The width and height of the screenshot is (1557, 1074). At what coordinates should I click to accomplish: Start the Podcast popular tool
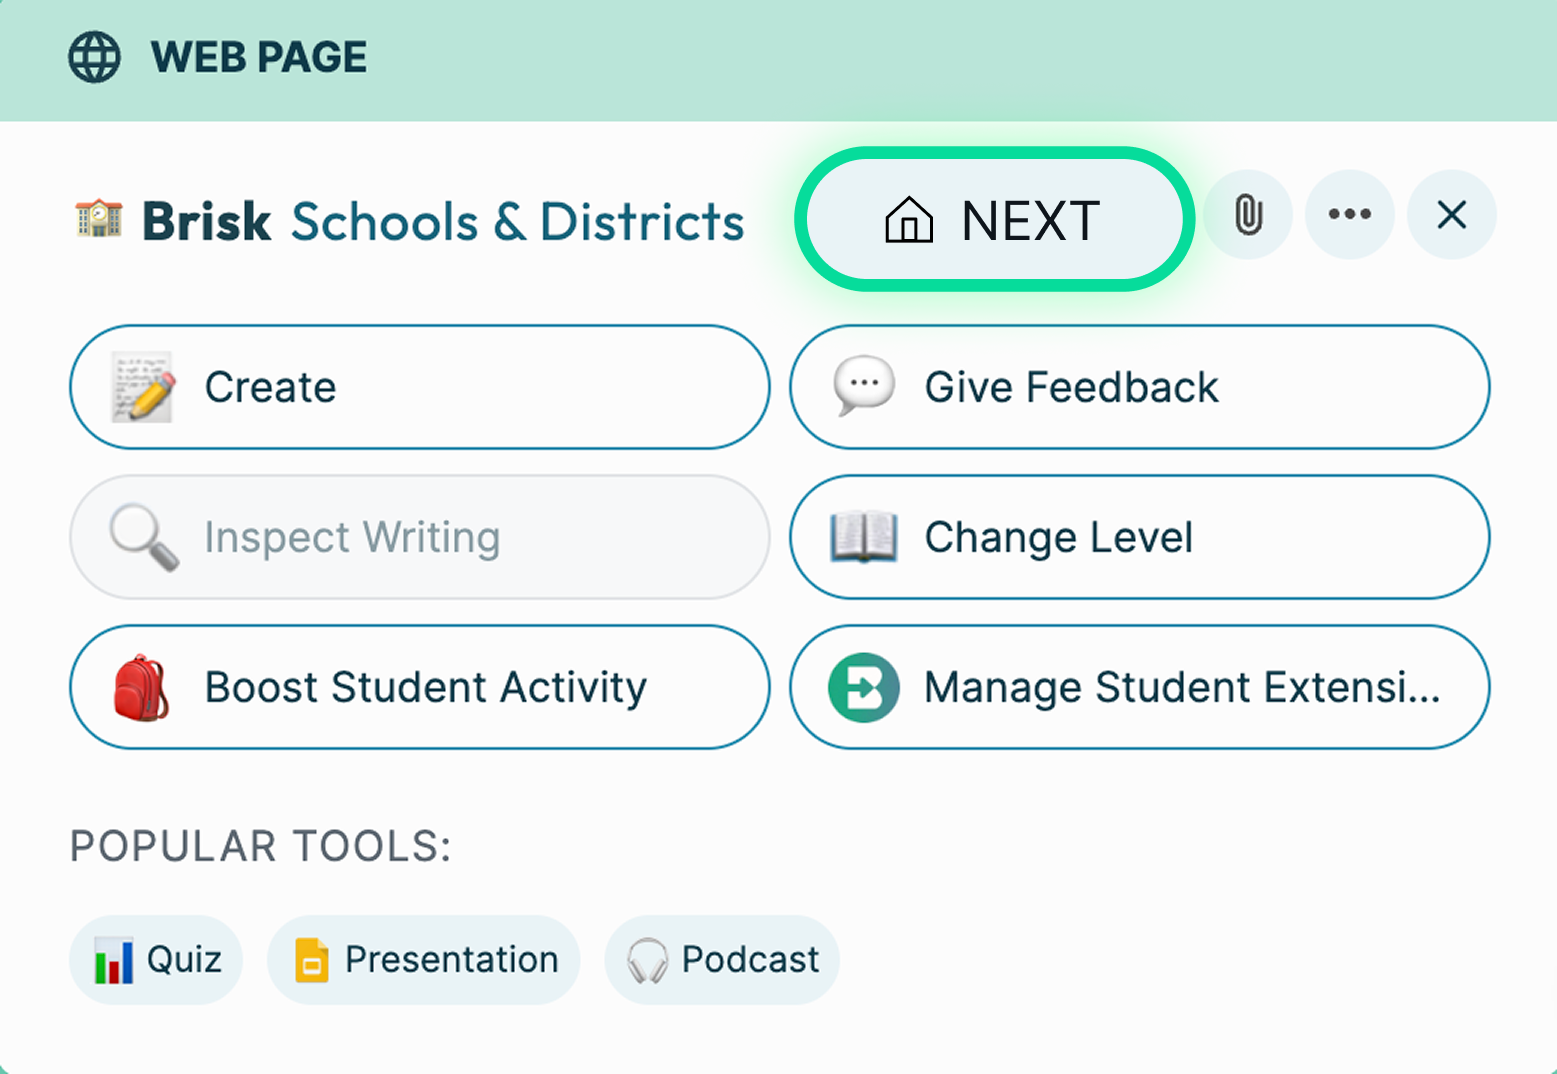tap(722, 960)
